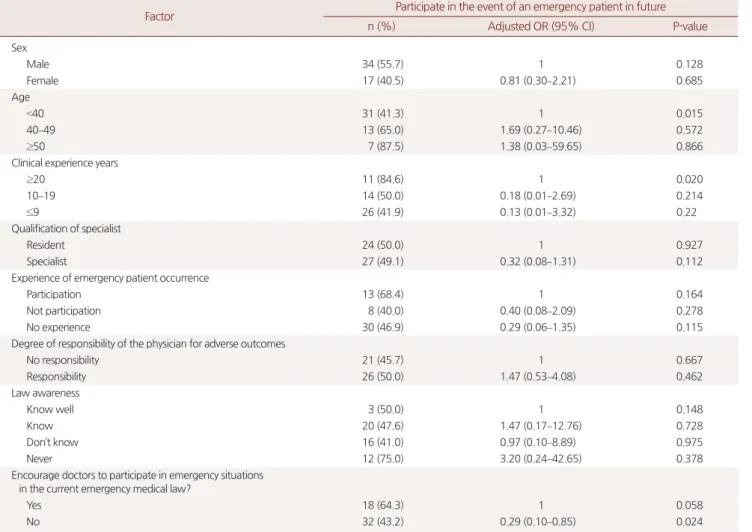This screenshot has width=752, height=532.
Task: Select the 'Factor' column header
Action: (159, 16)
